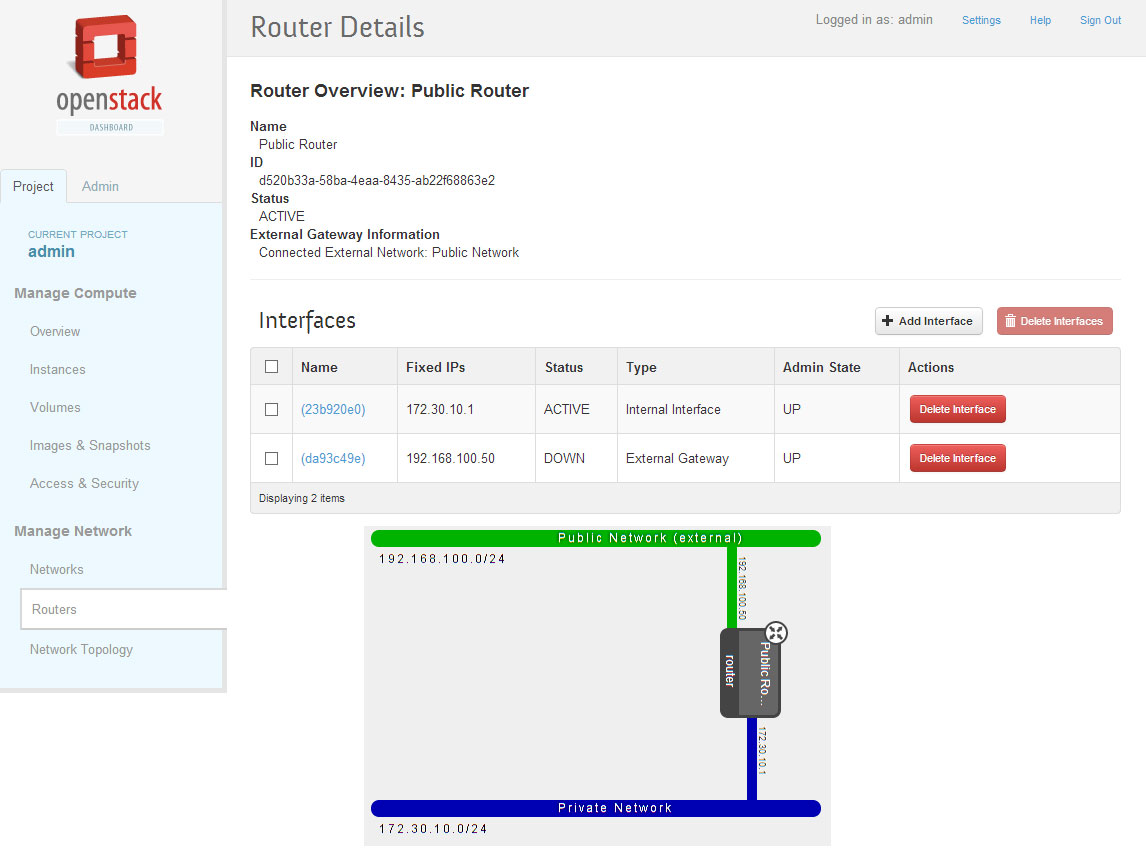This screenshot has height=850, width=1146.
Task: Check the box for interface da93c49e
Action: tap(271, 458)
